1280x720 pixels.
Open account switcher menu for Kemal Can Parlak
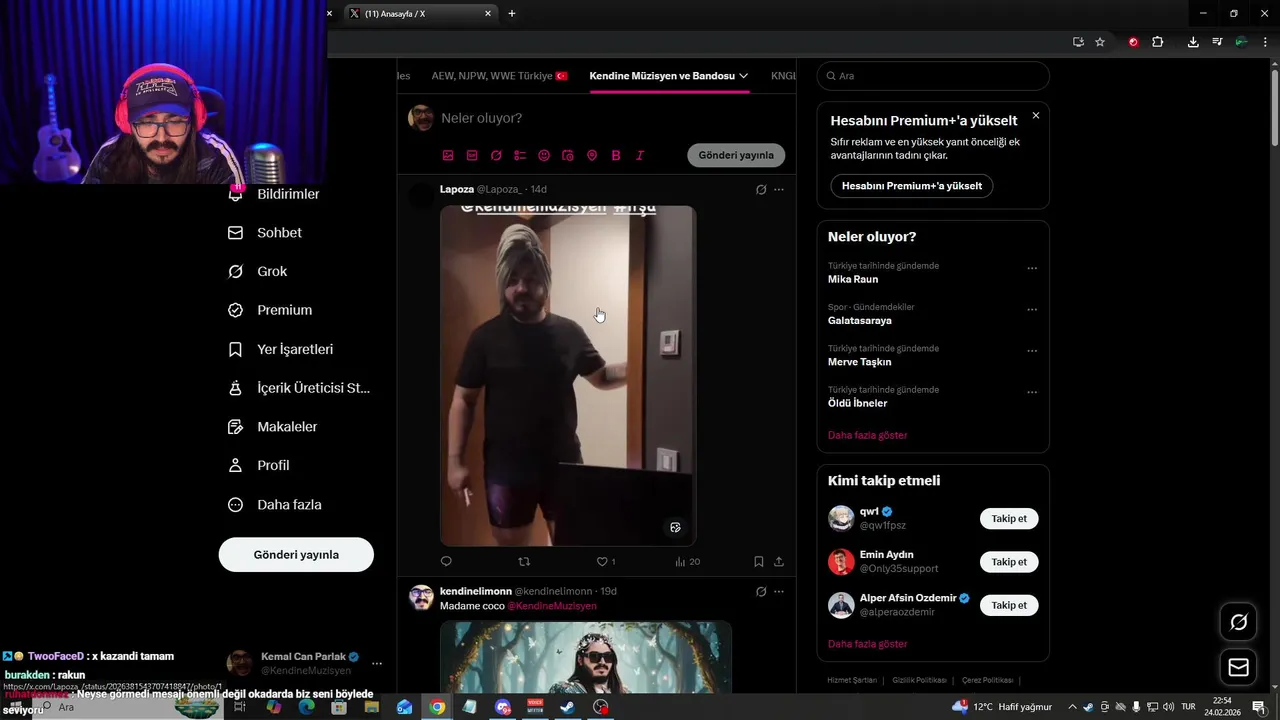pos(377,663)
